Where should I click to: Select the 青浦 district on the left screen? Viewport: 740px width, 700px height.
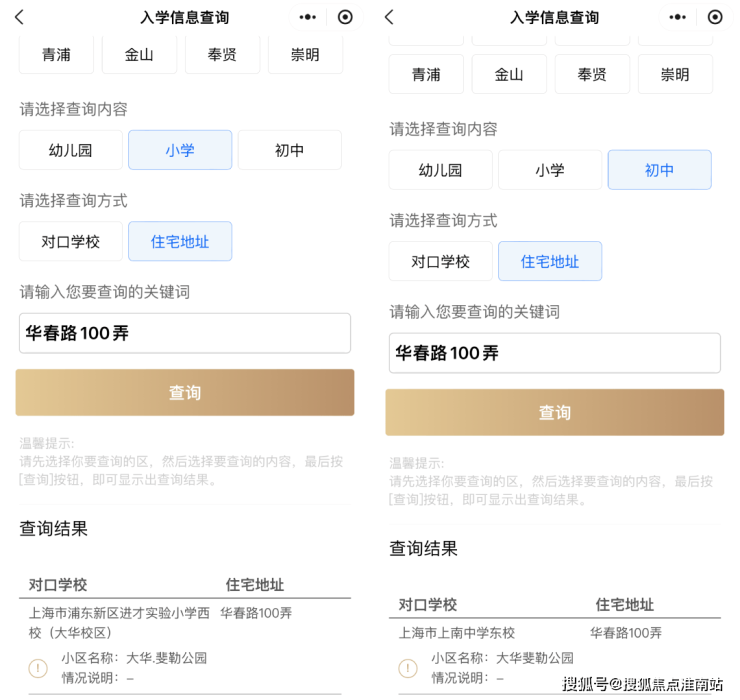pyautogui.click(x=56, y=55)
